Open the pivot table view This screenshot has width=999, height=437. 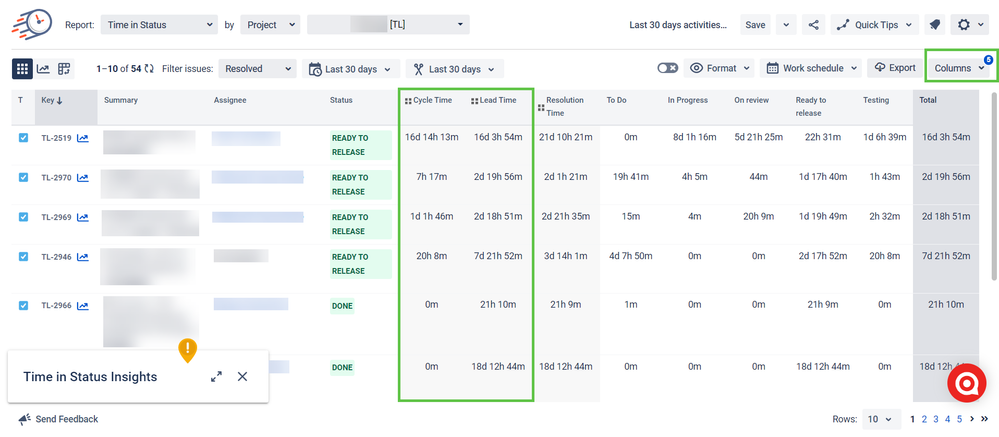tap(64, 69)
